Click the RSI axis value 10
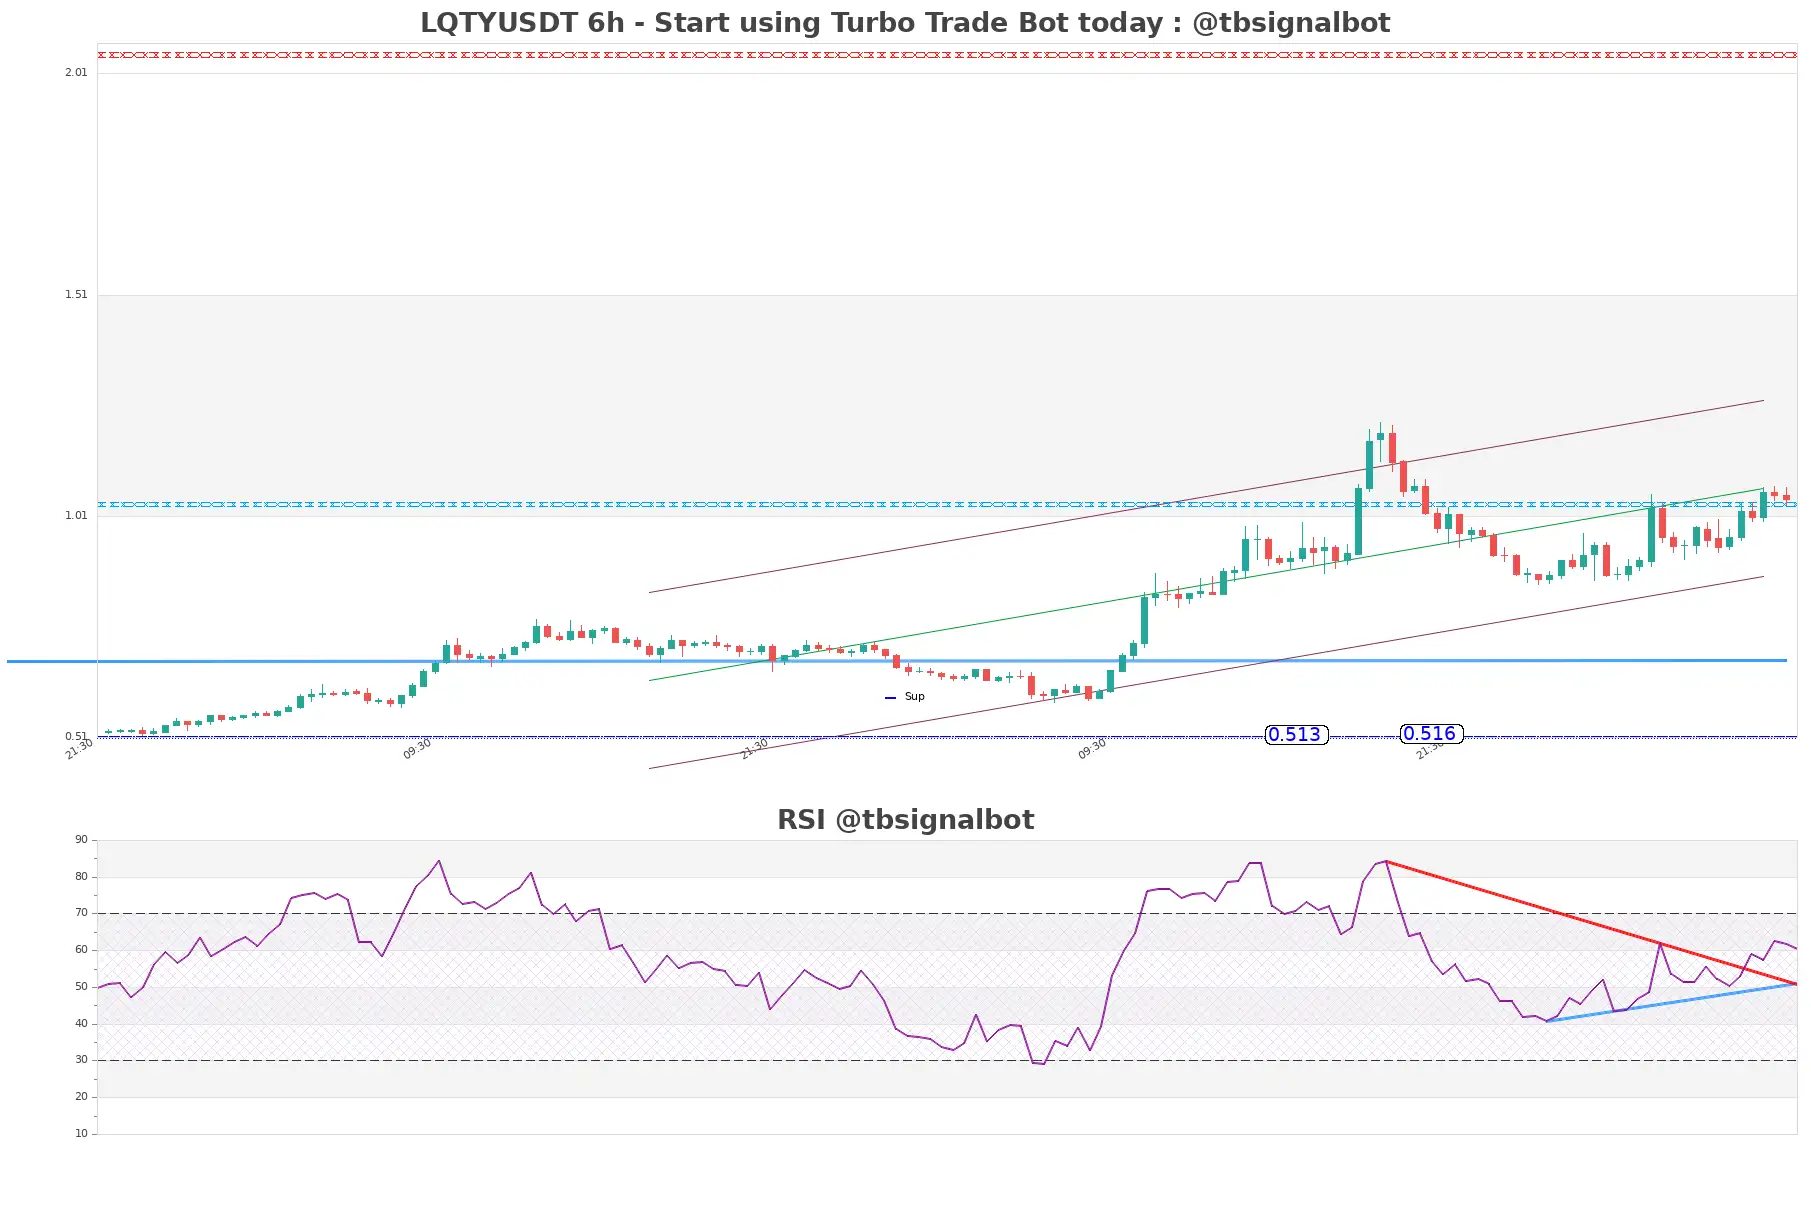The image size is (1811, 1208). [x=81, y=1134]
